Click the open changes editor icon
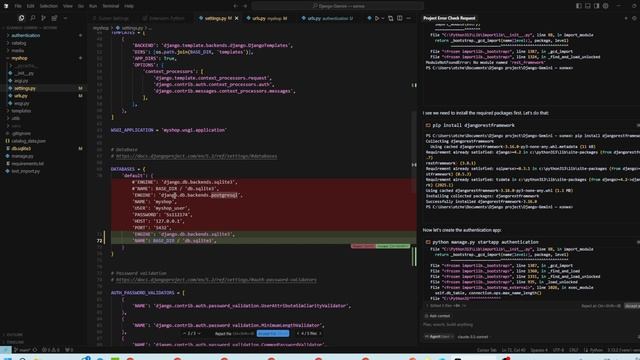This screenshot has height=360, width=640. point(391,18)
